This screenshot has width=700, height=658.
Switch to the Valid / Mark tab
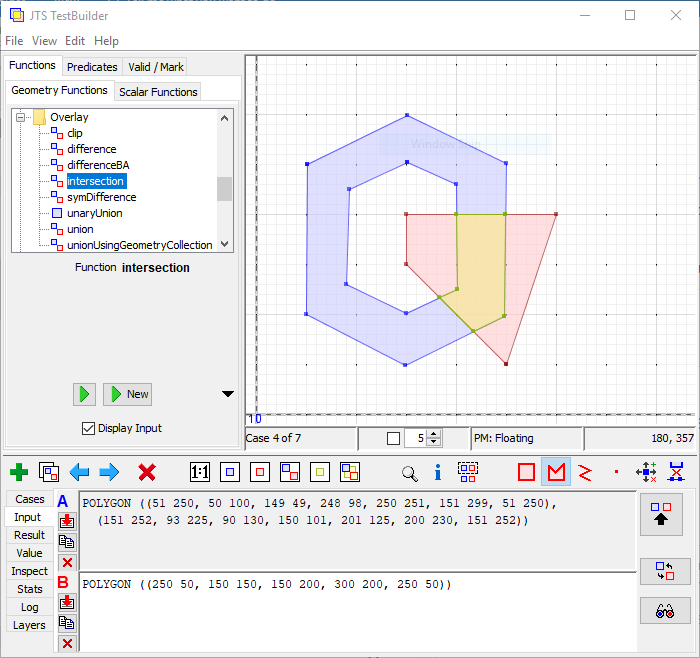(156, 67)
